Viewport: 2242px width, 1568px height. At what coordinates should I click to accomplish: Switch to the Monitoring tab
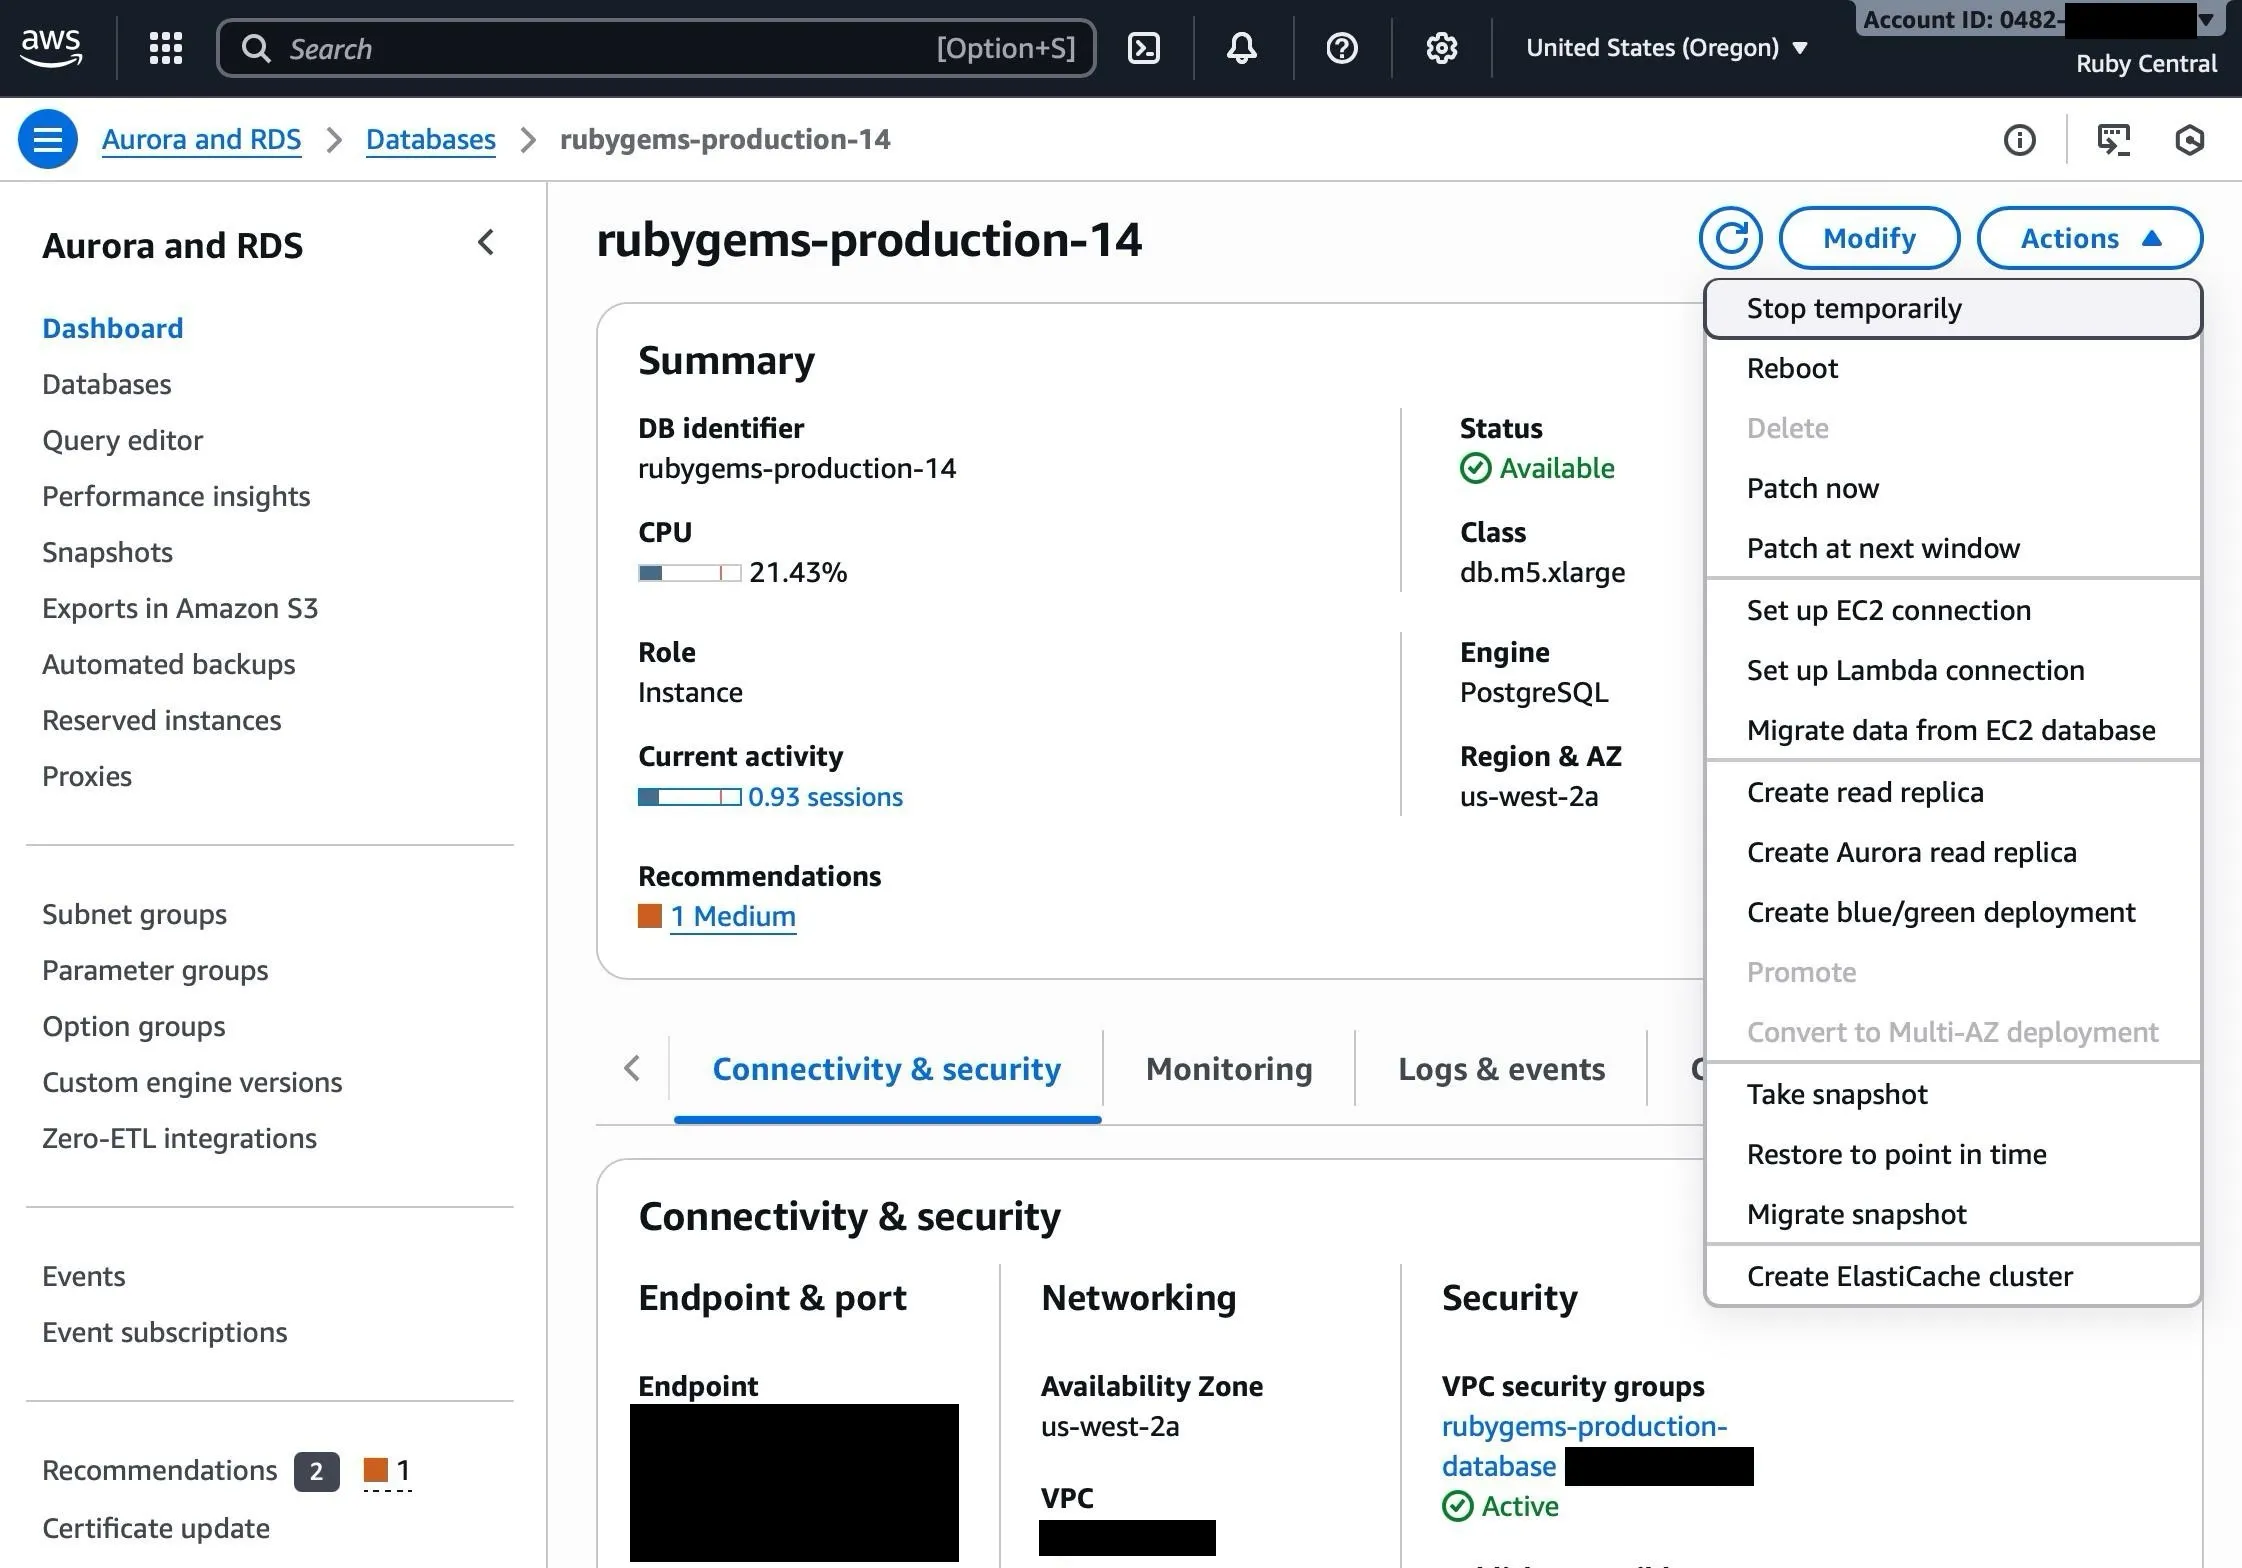(x=1229, y=1068)
